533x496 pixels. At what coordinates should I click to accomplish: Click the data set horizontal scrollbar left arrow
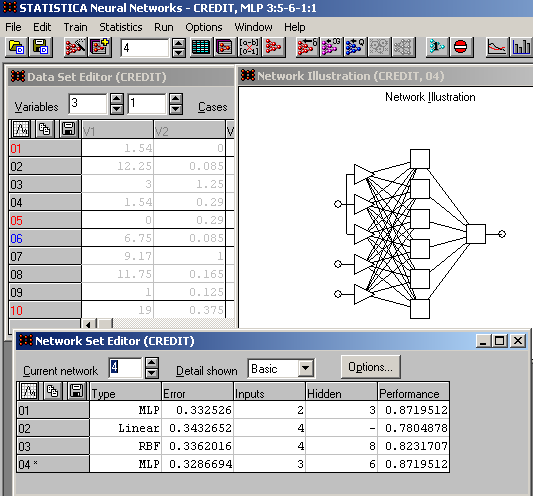point(88,324)
